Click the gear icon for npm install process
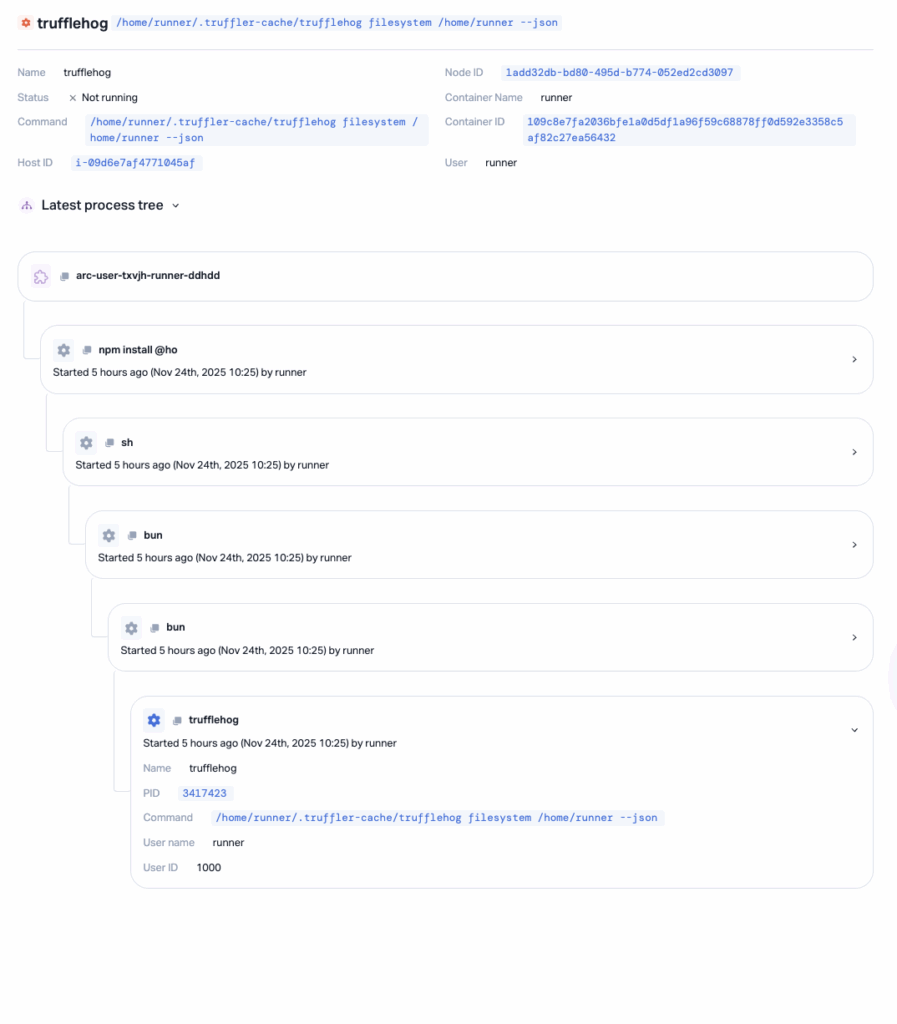 click(64, 350)
